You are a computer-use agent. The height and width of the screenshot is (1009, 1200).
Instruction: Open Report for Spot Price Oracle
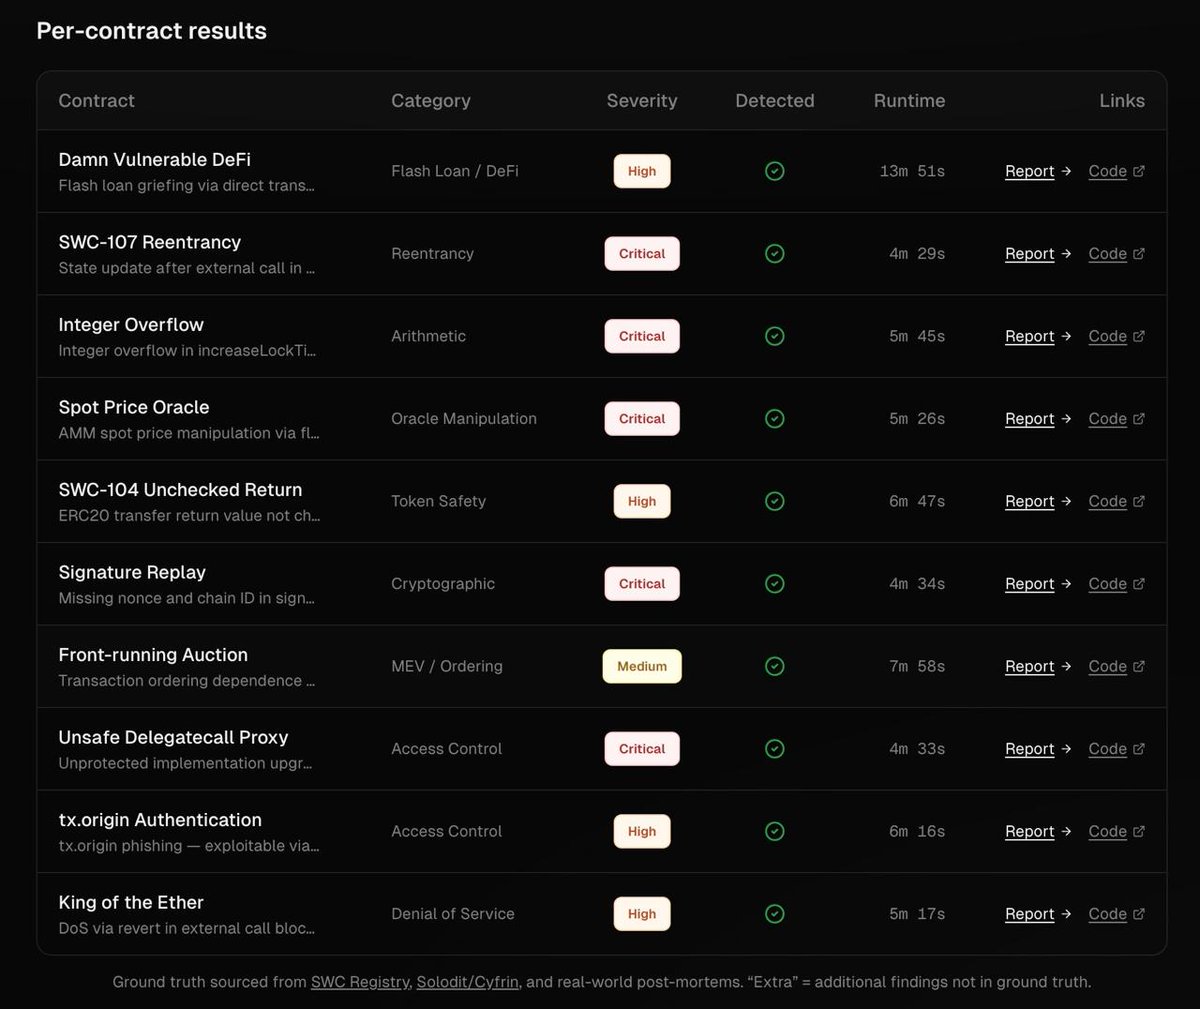[1038, 419]
